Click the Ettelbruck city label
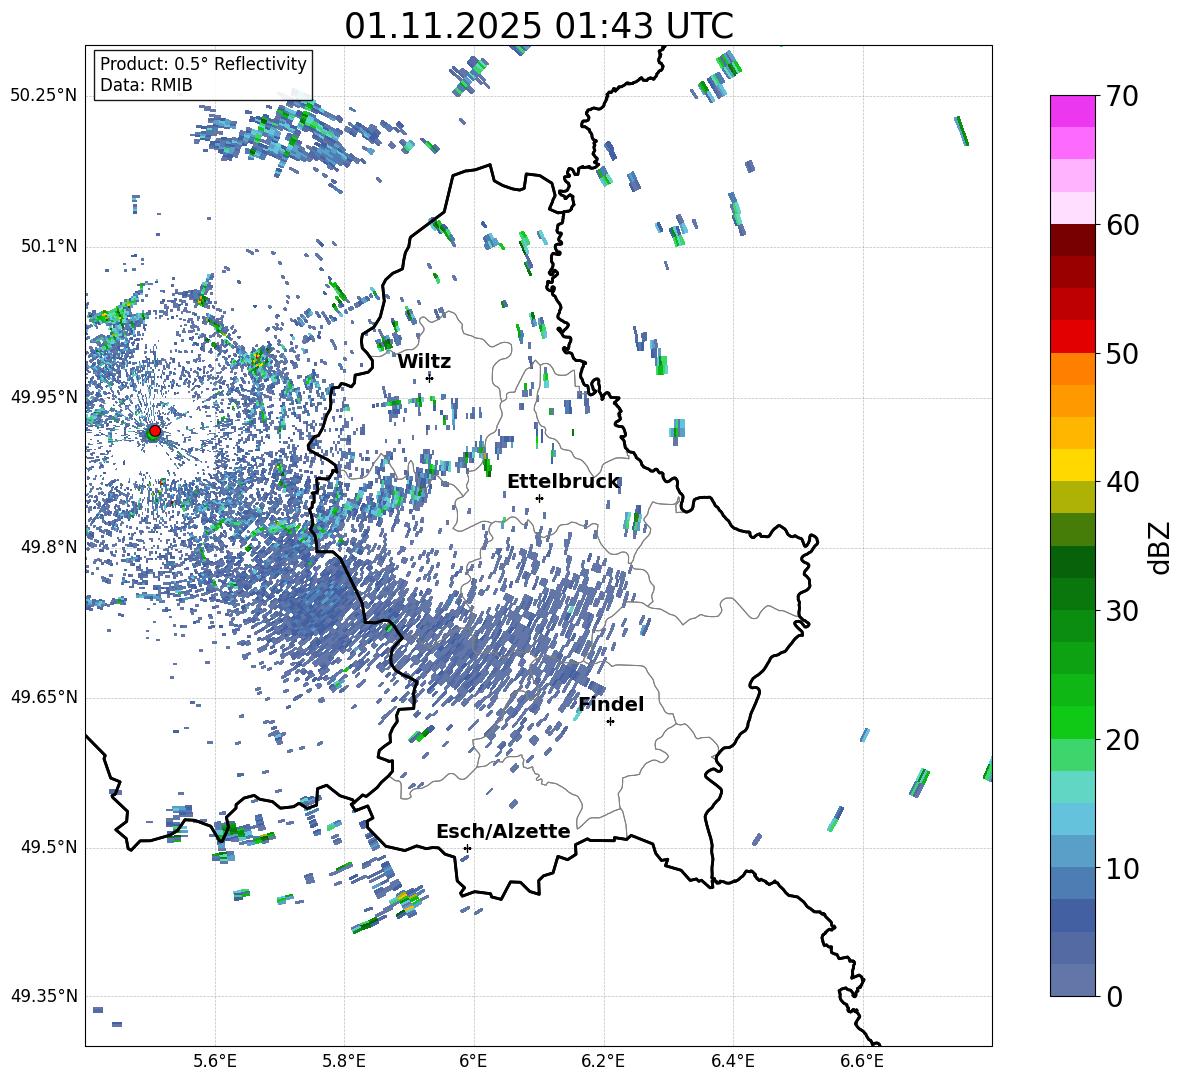The image size is (1184, 1081). [563, 481]
